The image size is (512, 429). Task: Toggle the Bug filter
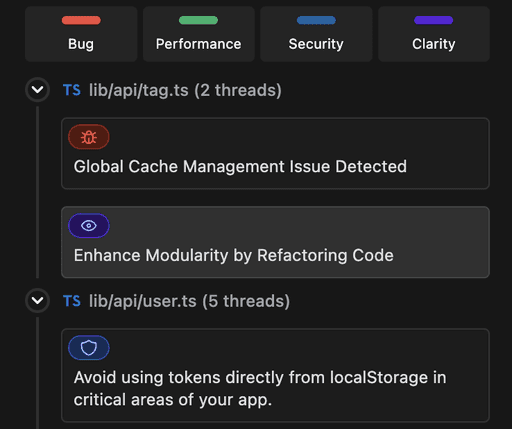81,34
